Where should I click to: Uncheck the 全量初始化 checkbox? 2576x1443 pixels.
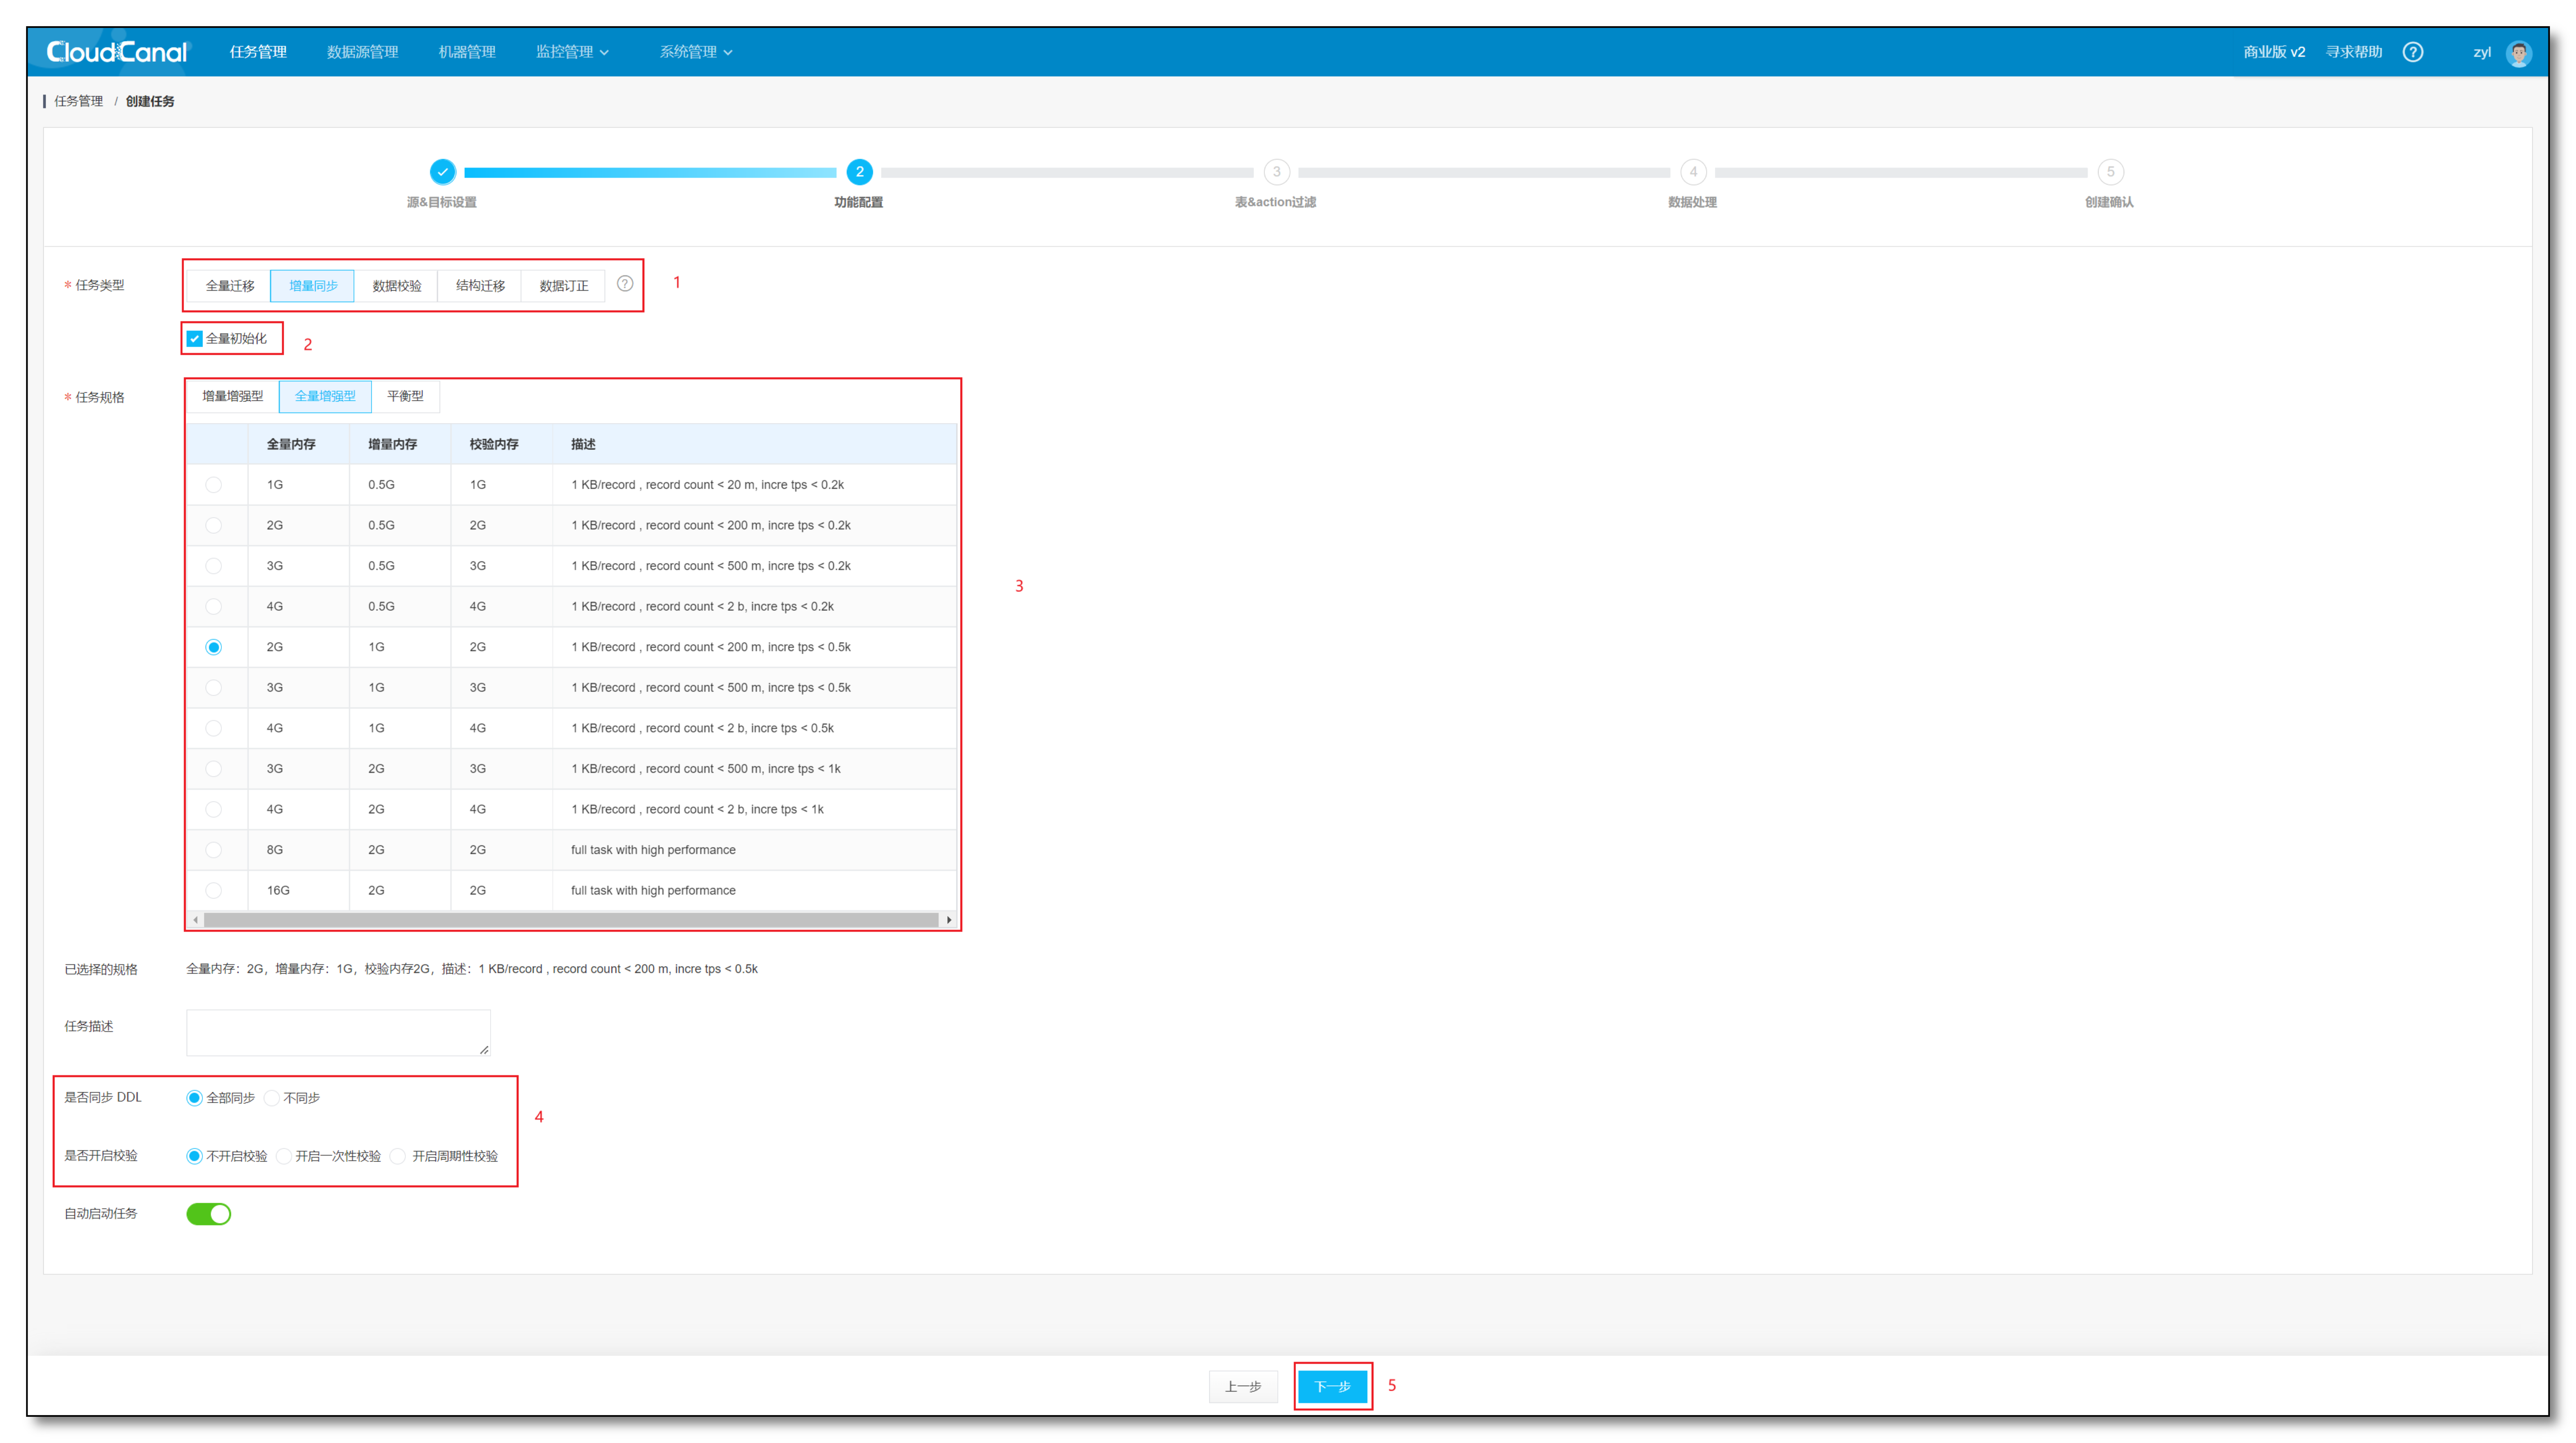pyautogui.click(x=195, y=339)
